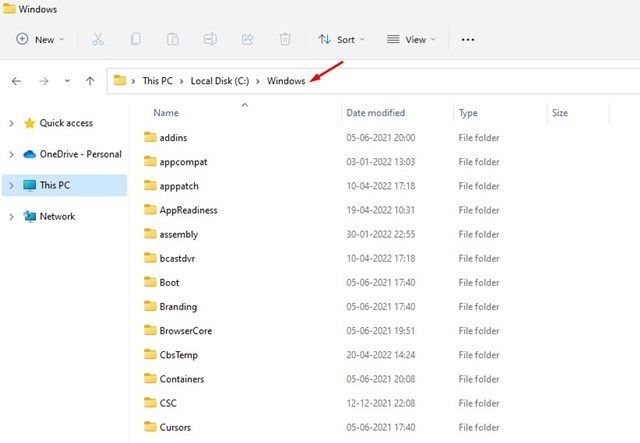Open Recent locations dropdown chevron
640x443 pixels.
pyautogui.click(x=67, y=81)
